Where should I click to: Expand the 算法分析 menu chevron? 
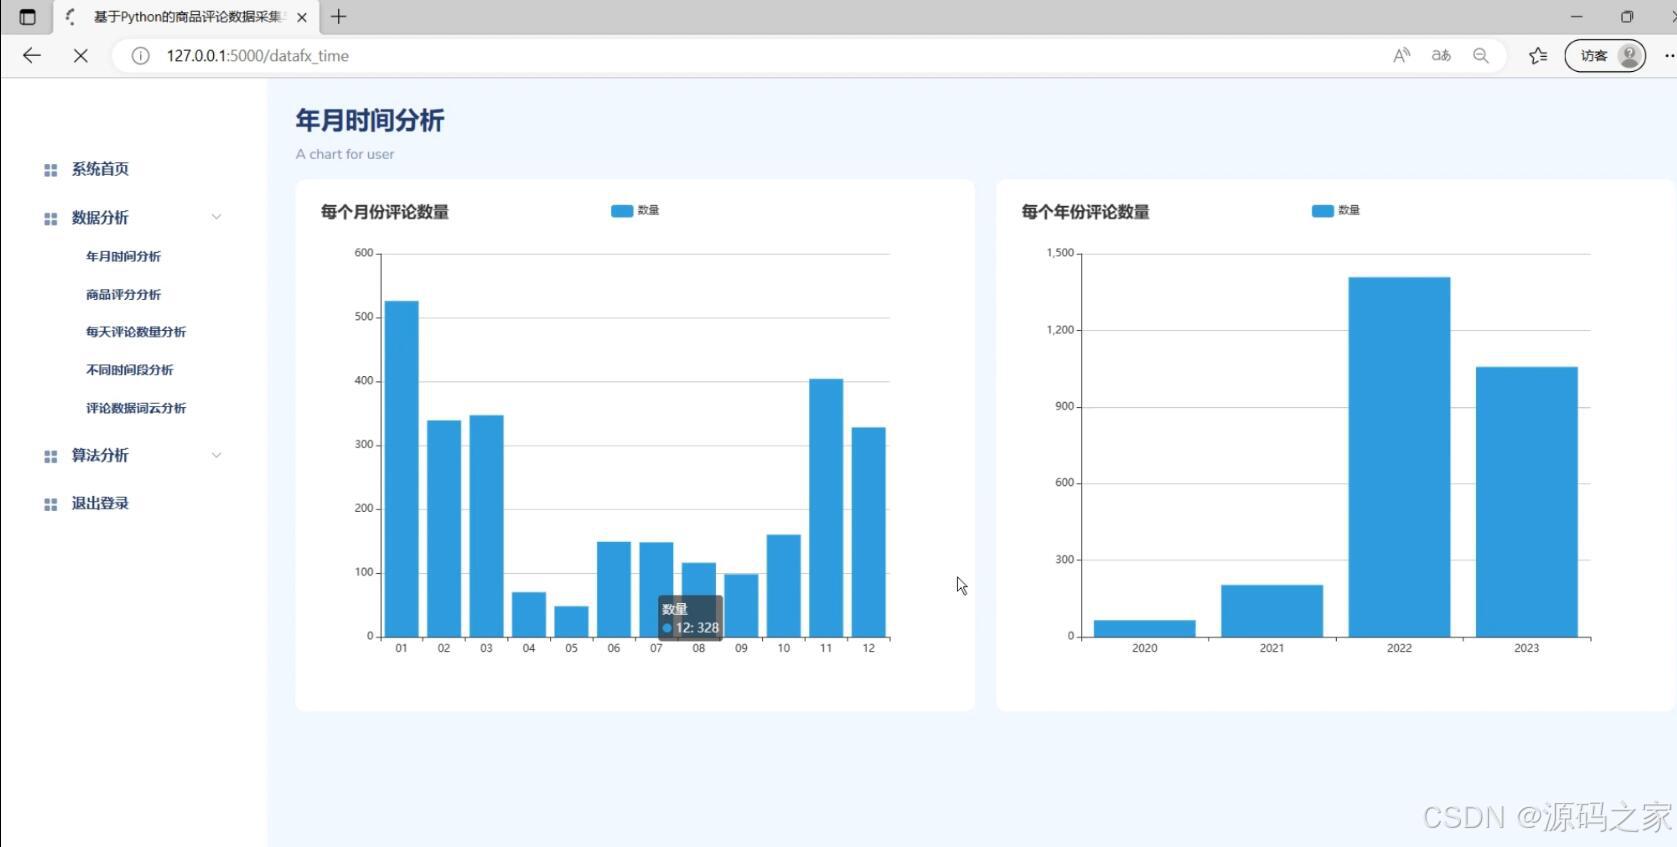216,455
